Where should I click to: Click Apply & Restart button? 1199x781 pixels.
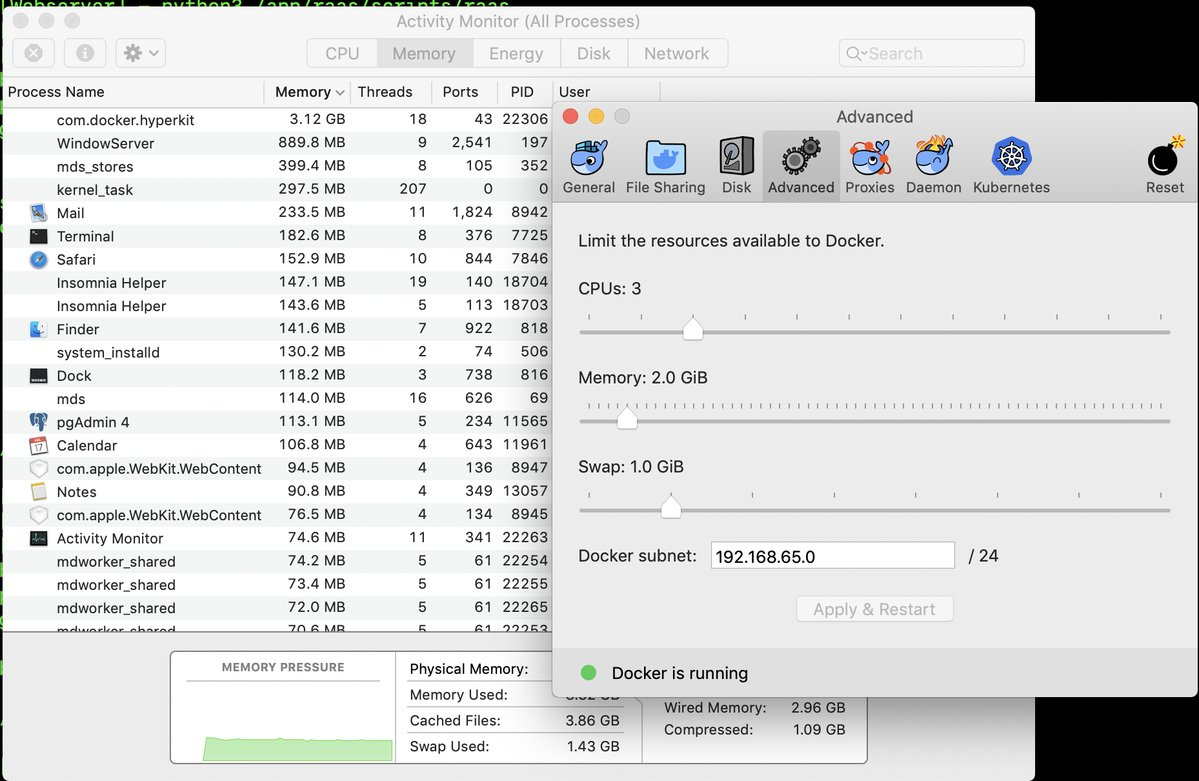coord(874,610)
